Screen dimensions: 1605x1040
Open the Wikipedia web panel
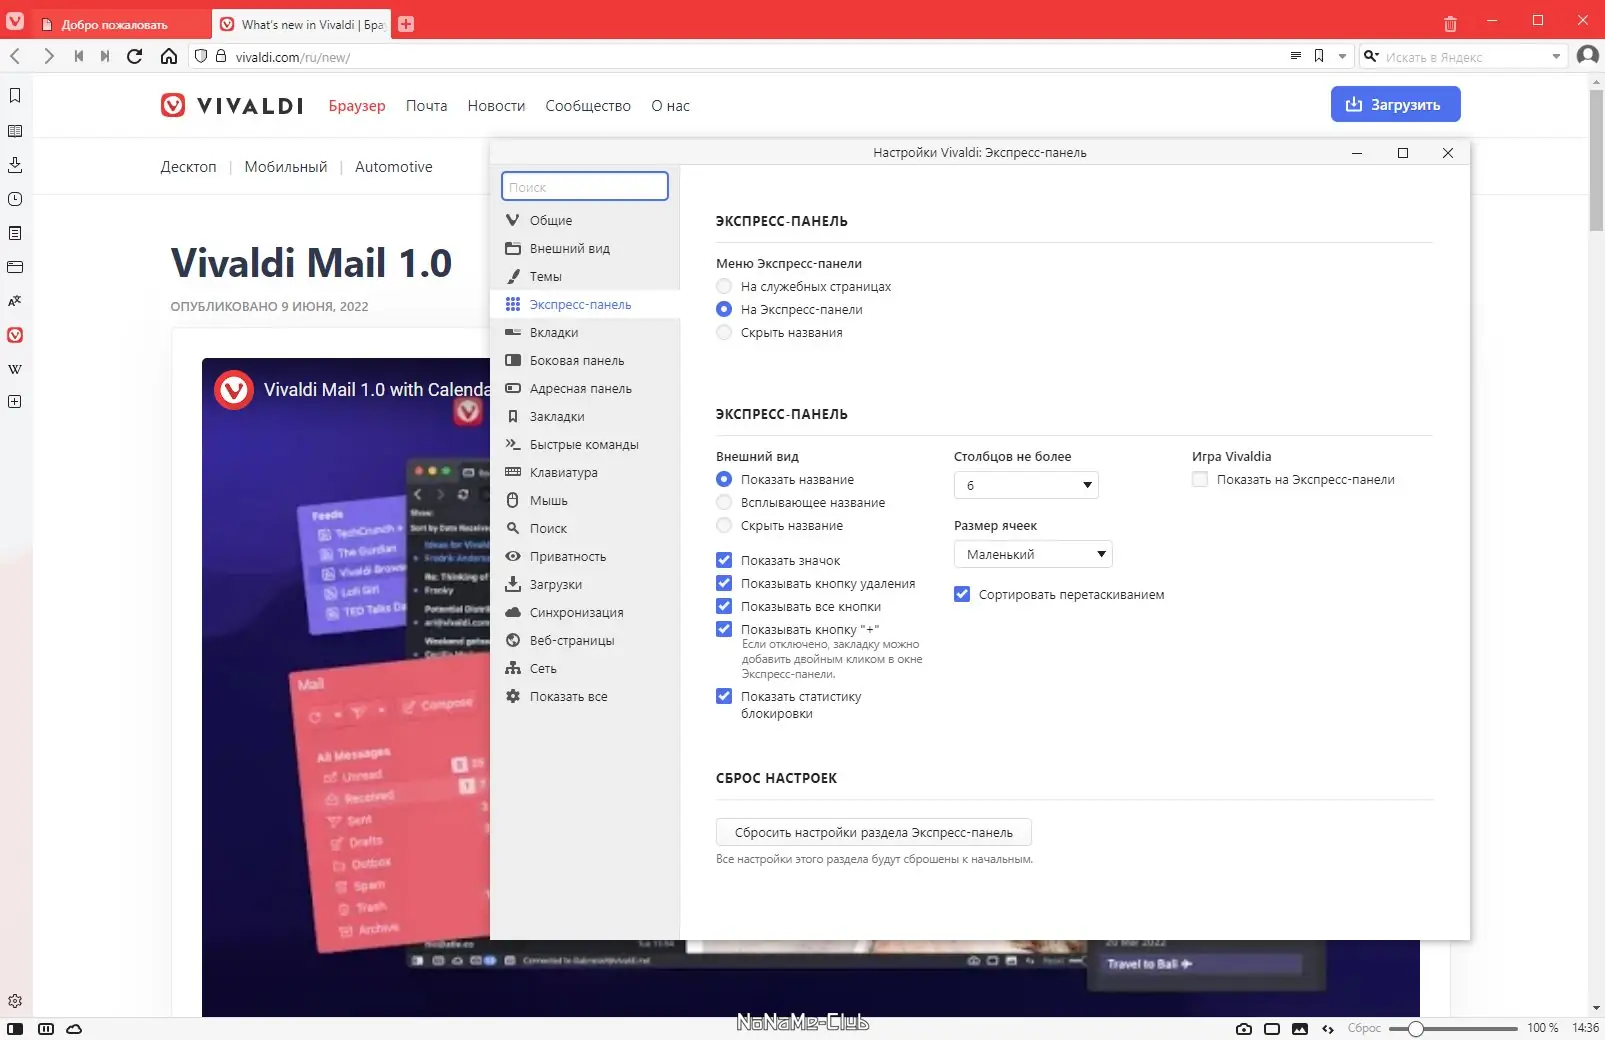[15, 369]
